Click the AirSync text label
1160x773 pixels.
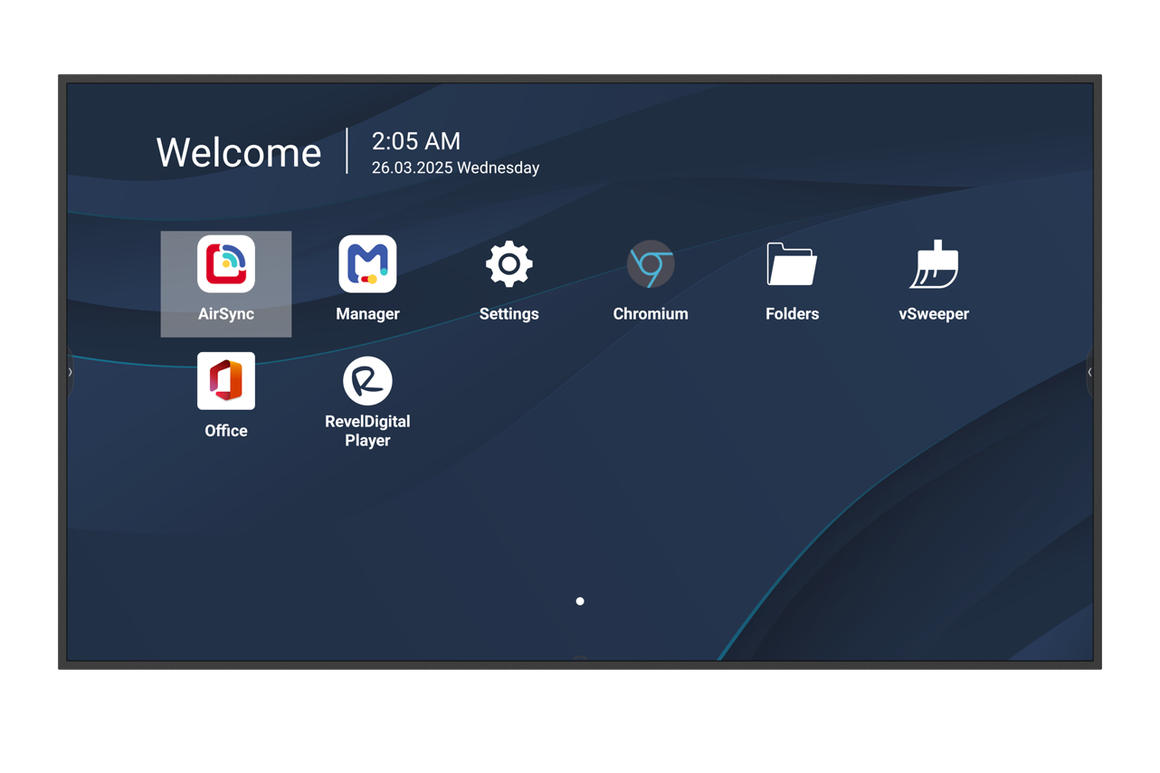coord(226,314)
